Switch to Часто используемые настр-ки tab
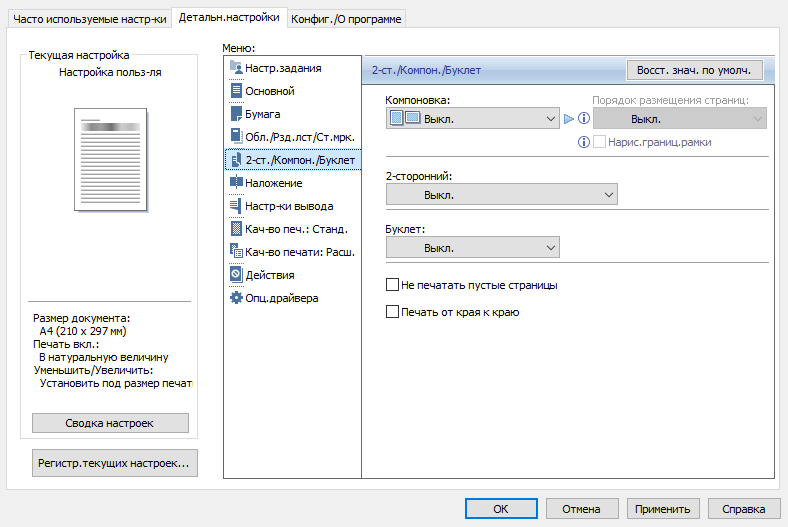Viewport: 788px width, 527px height. coord(89,20)
